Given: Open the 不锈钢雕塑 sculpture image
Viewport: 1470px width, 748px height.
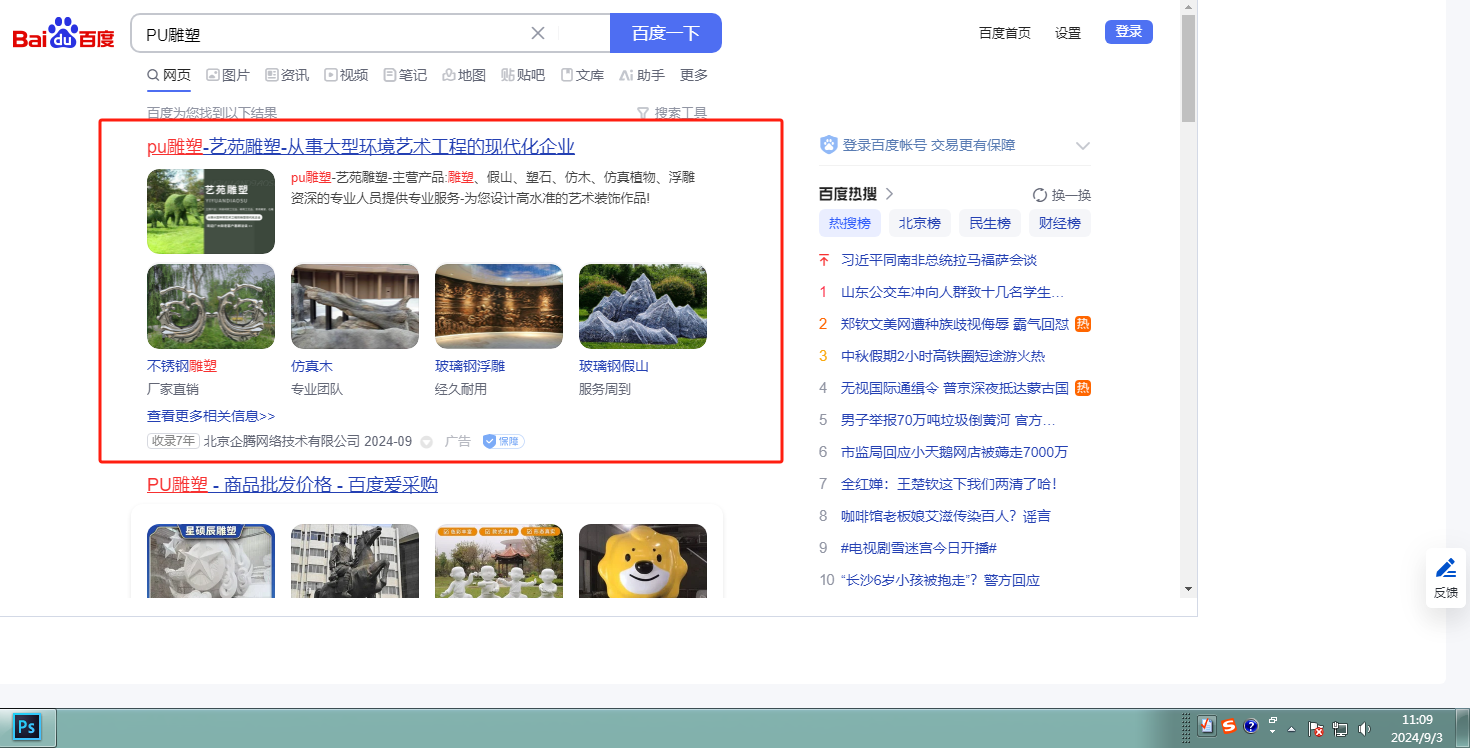Looking at the screenshot, I should tap(211, 306).
